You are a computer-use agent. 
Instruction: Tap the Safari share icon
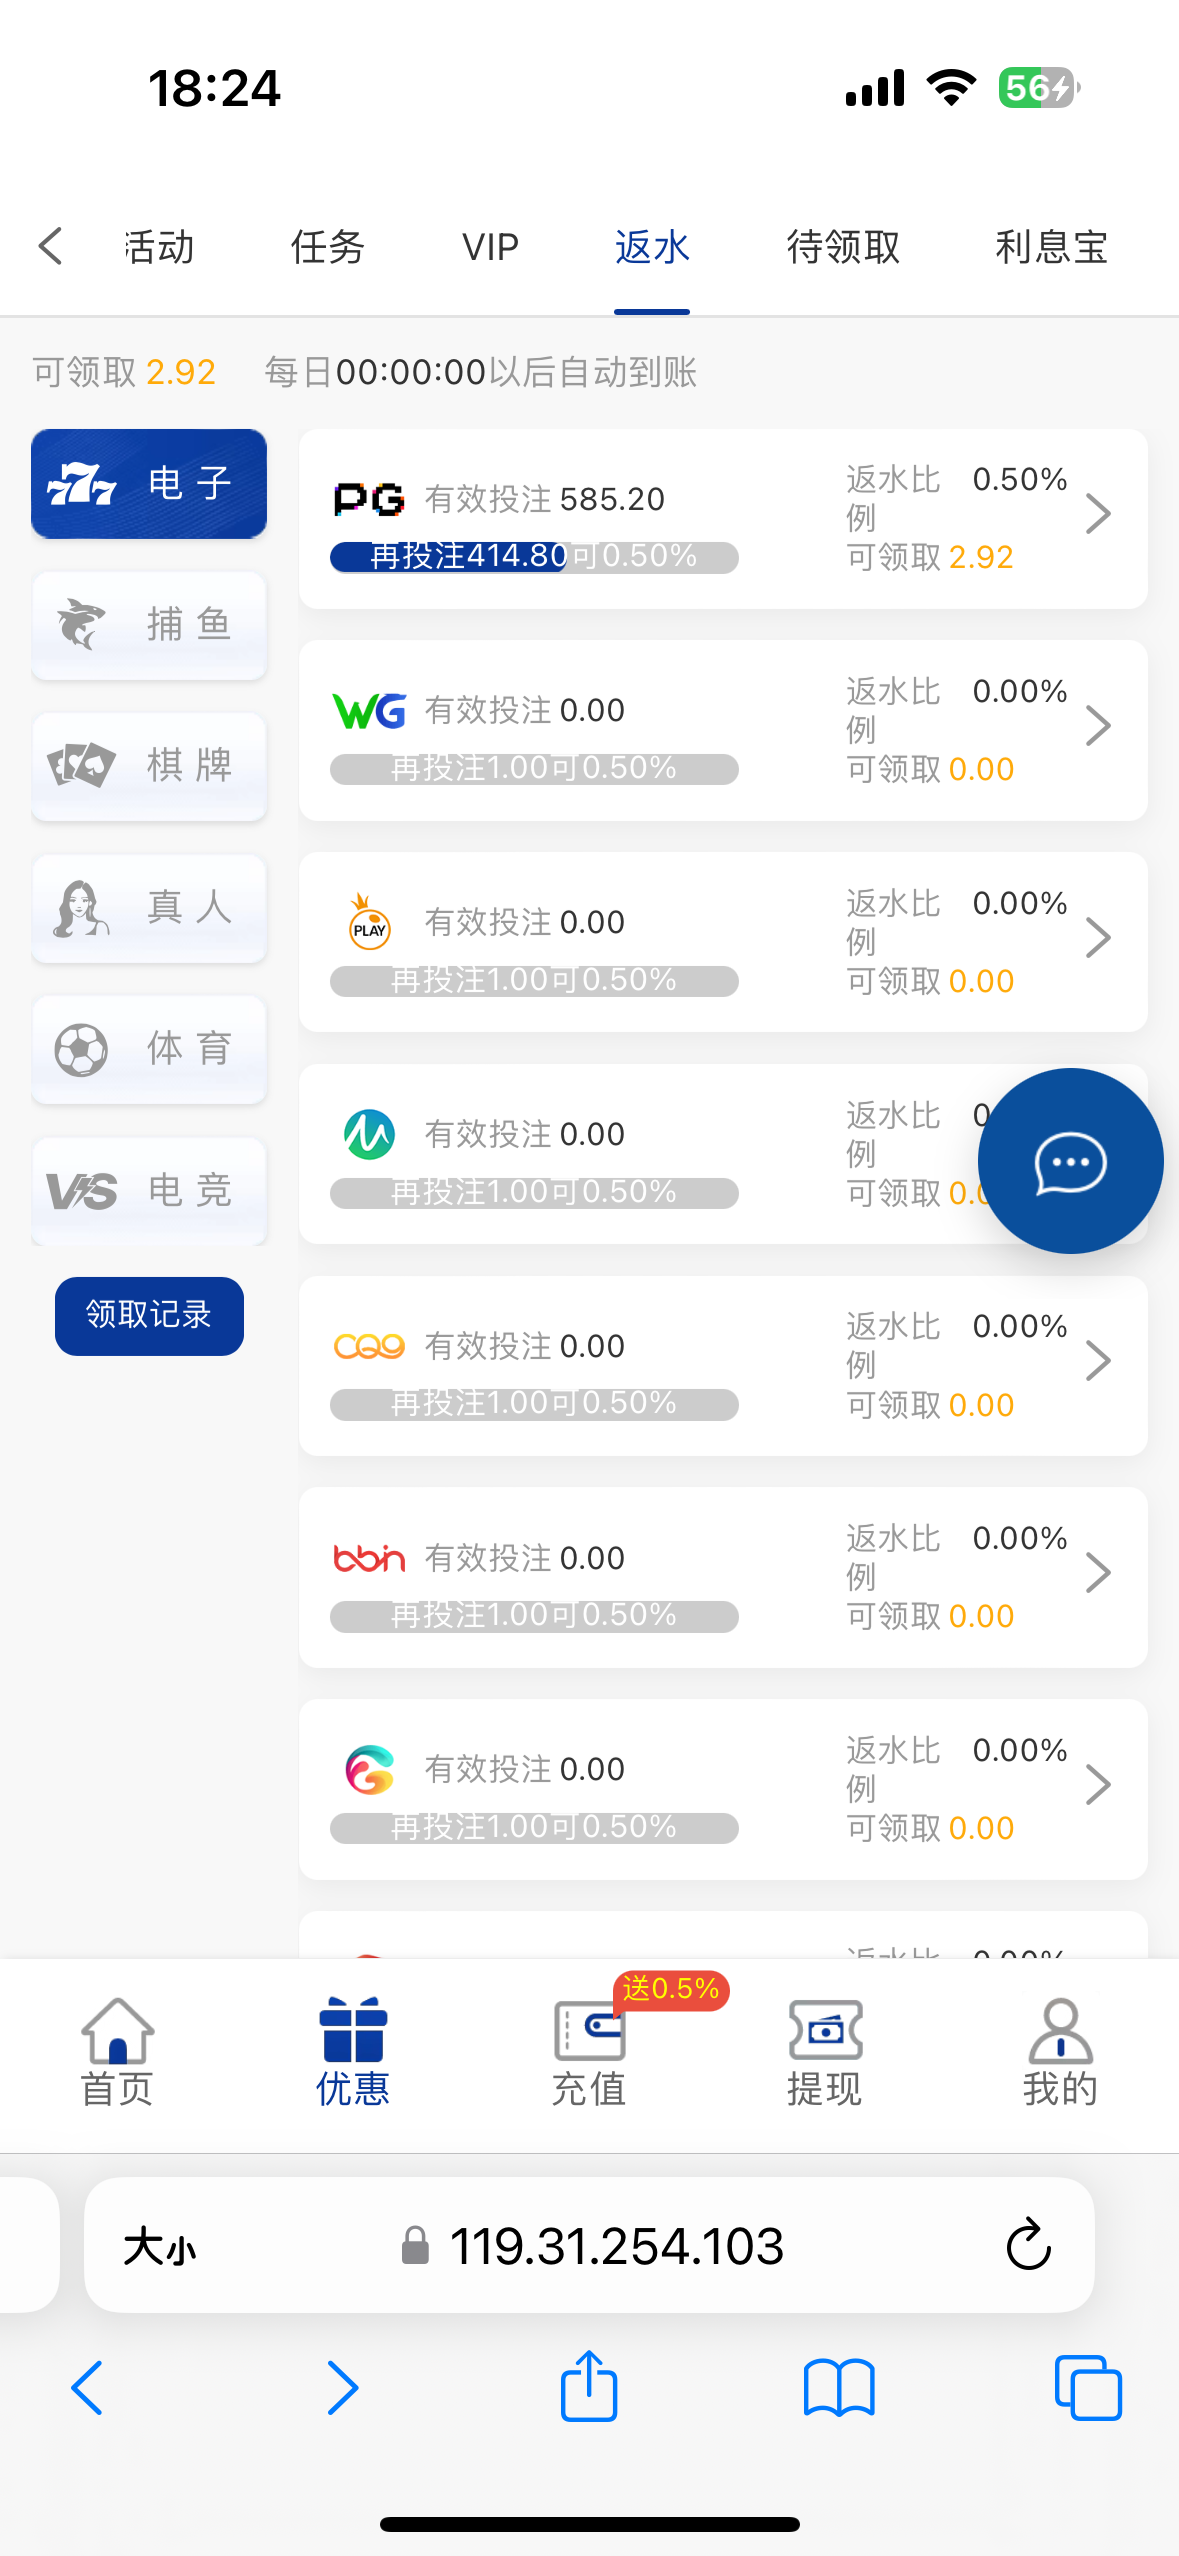pos(589,2387)
